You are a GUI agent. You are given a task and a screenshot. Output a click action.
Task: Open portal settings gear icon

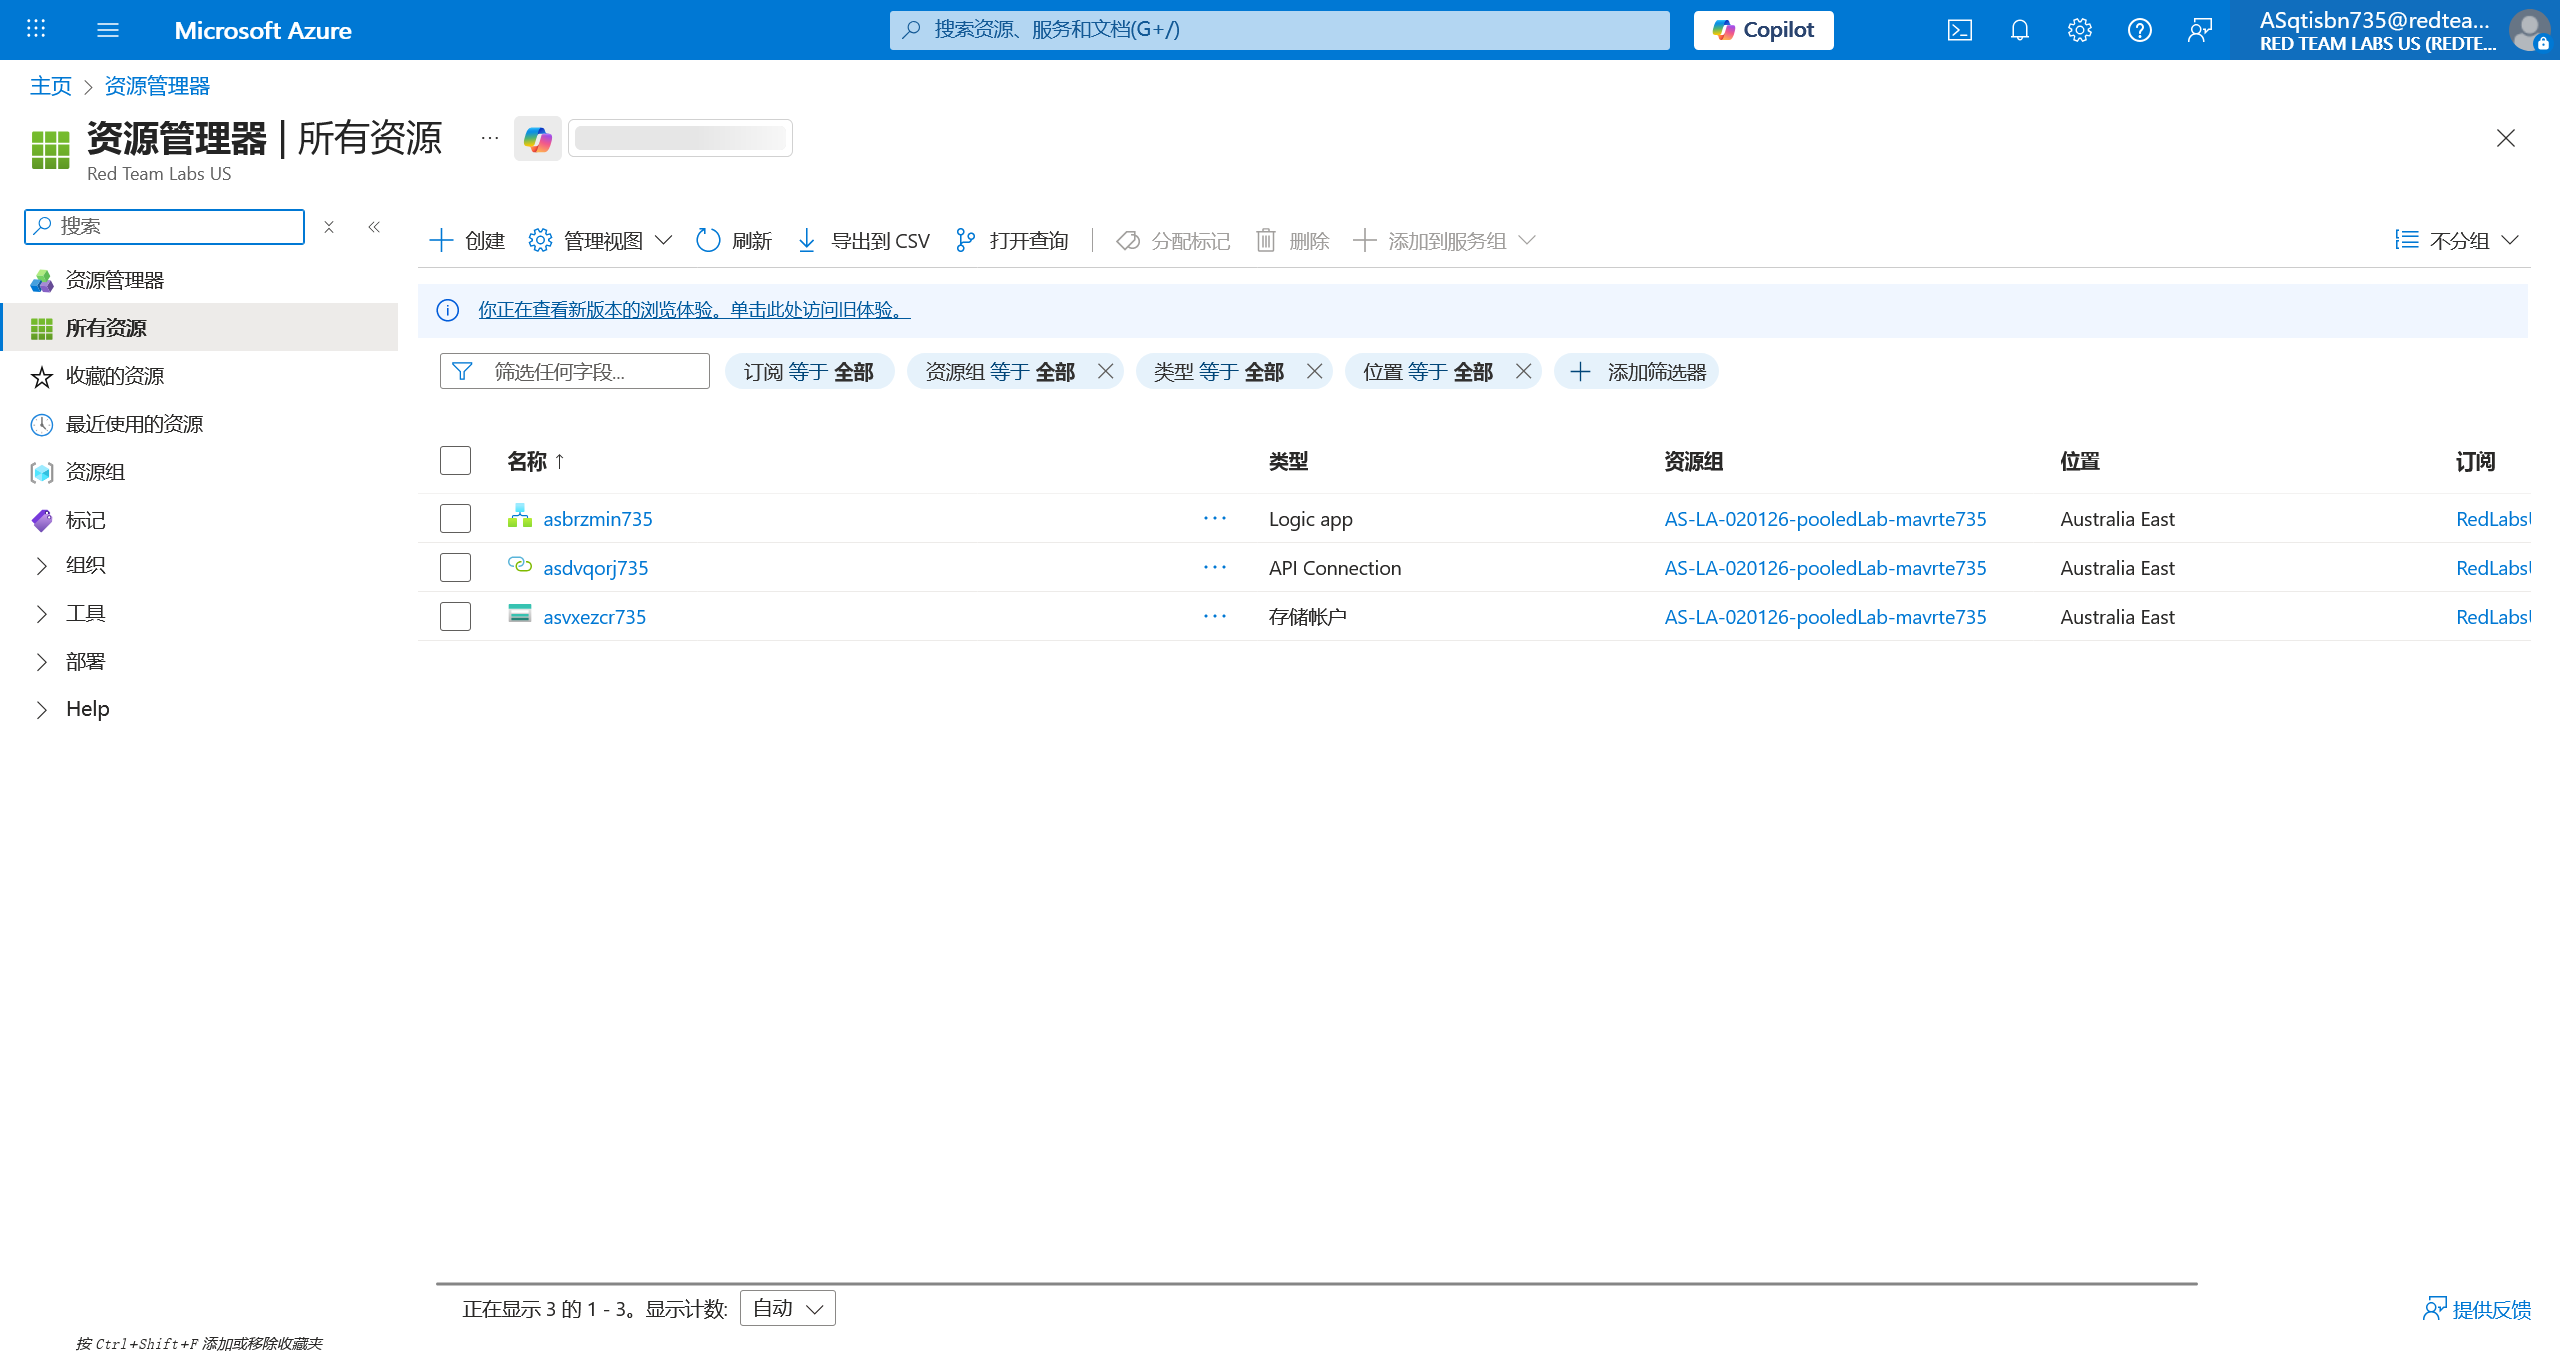tap(2079, 30)
